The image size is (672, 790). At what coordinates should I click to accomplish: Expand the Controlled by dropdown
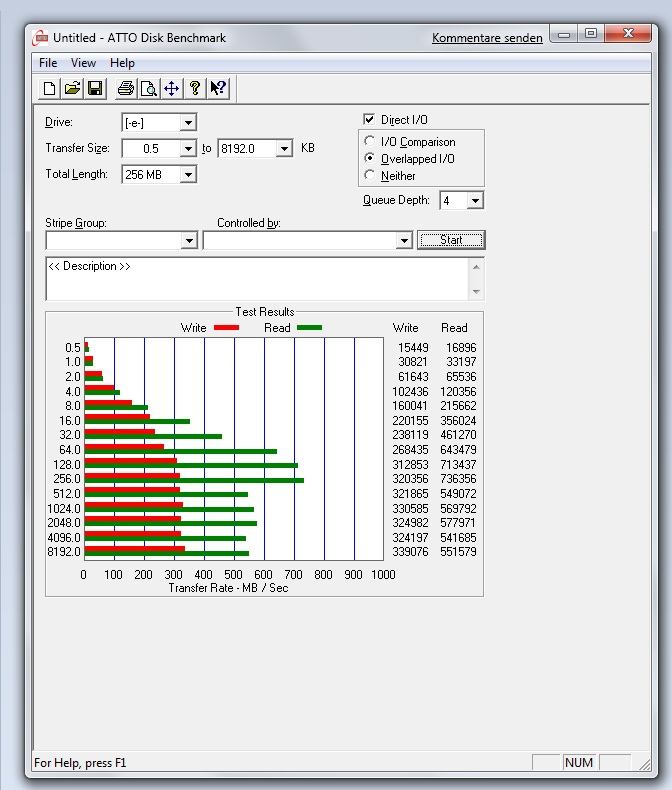click(404, 241)
